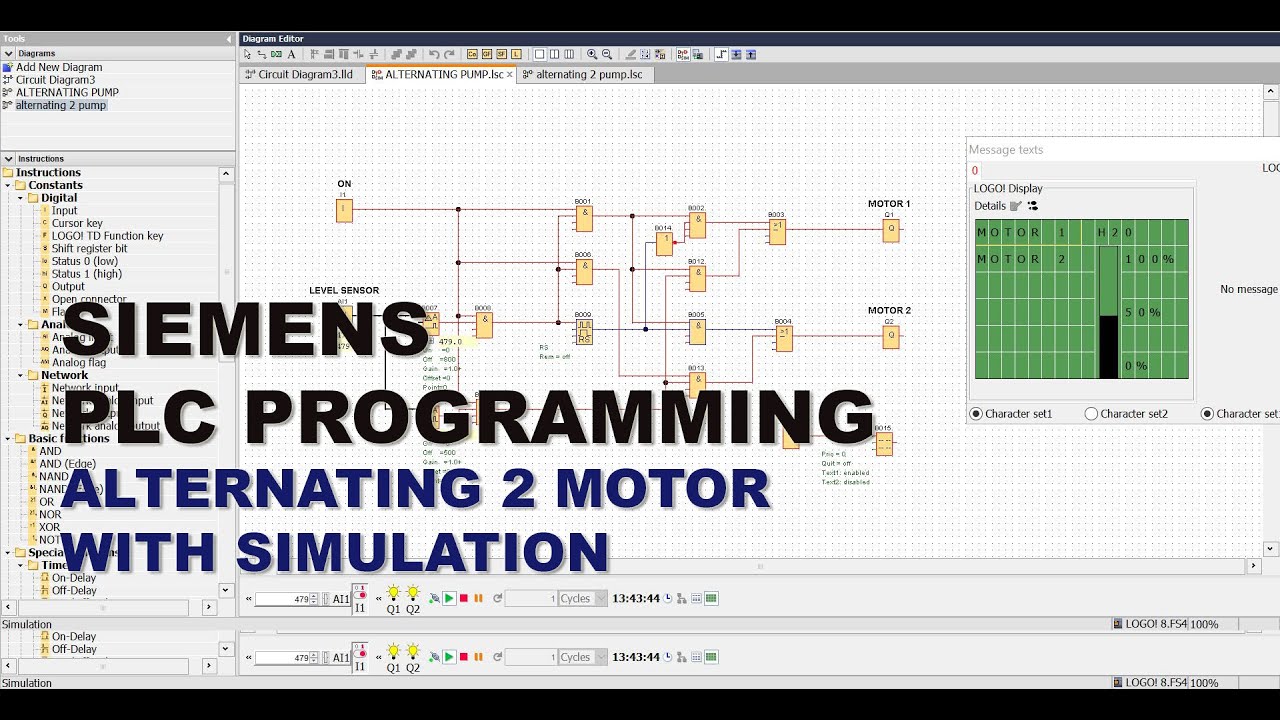Click the AI1 value spinner arrows

point(313,598)
